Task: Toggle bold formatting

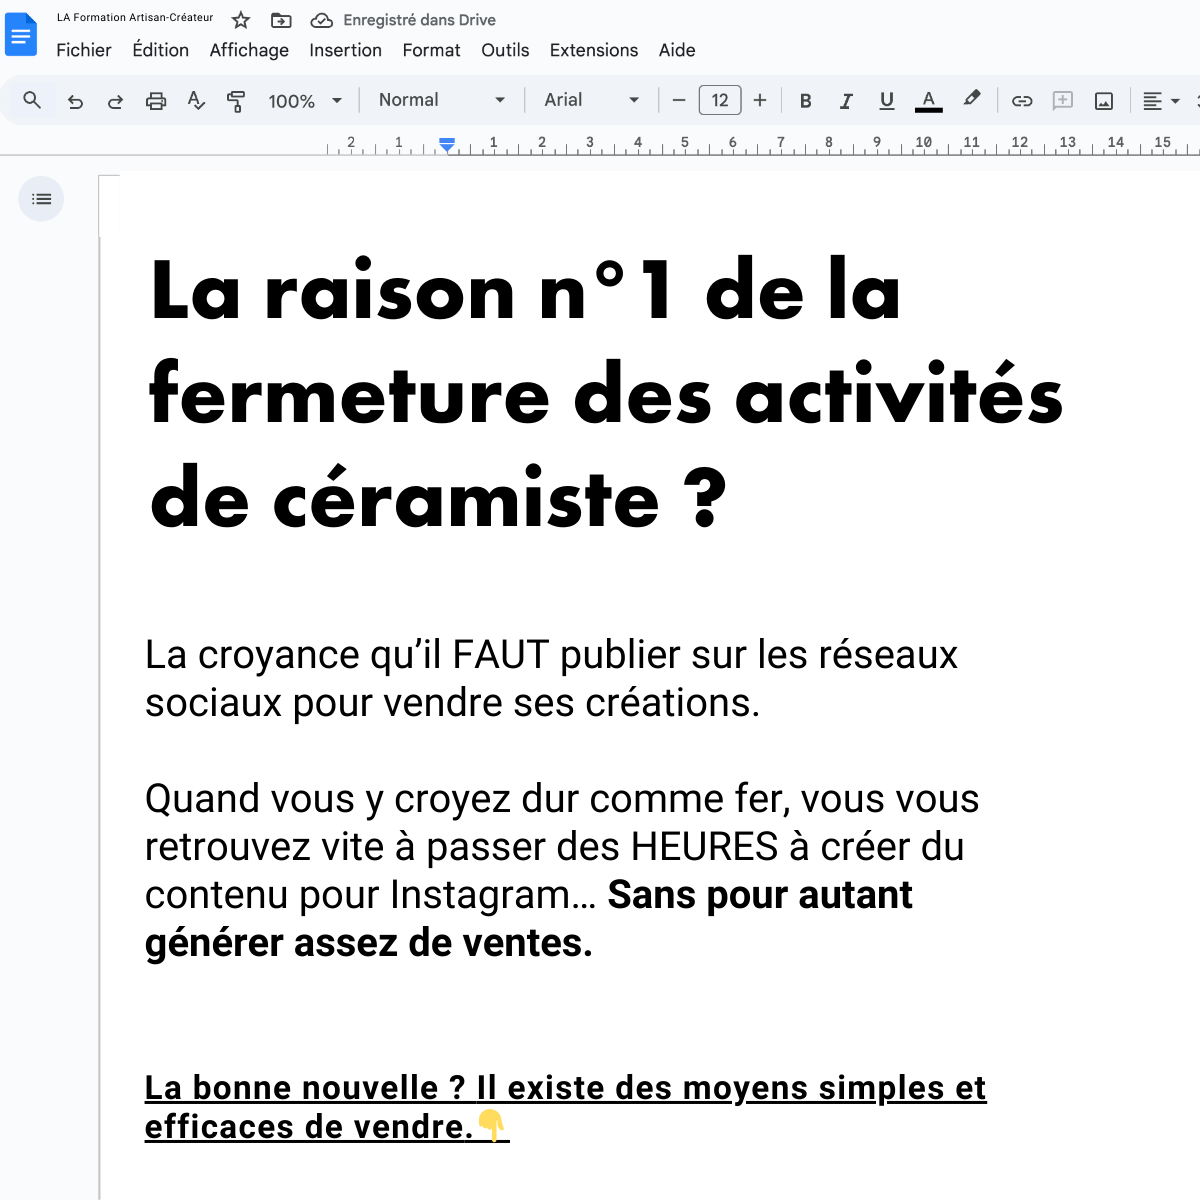Action: coord(806,101)
